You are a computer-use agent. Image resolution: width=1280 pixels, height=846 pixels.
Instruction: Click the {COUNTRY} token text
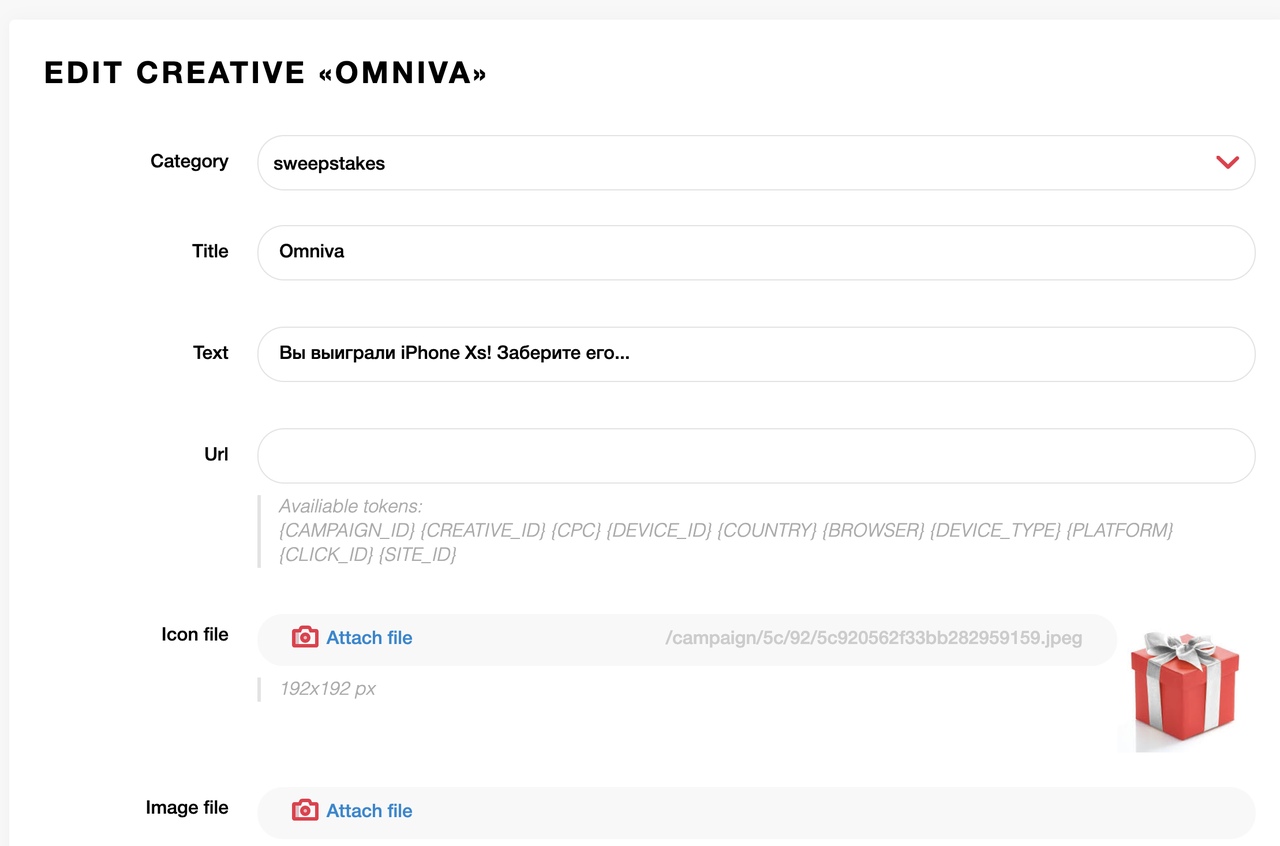pyautogui.click(x=766, y=530)
